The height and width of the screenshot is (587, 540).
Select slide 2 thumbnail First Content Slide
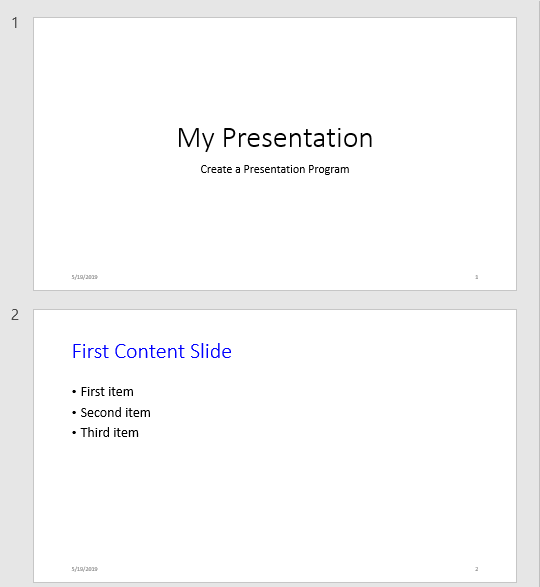(275, 445)
